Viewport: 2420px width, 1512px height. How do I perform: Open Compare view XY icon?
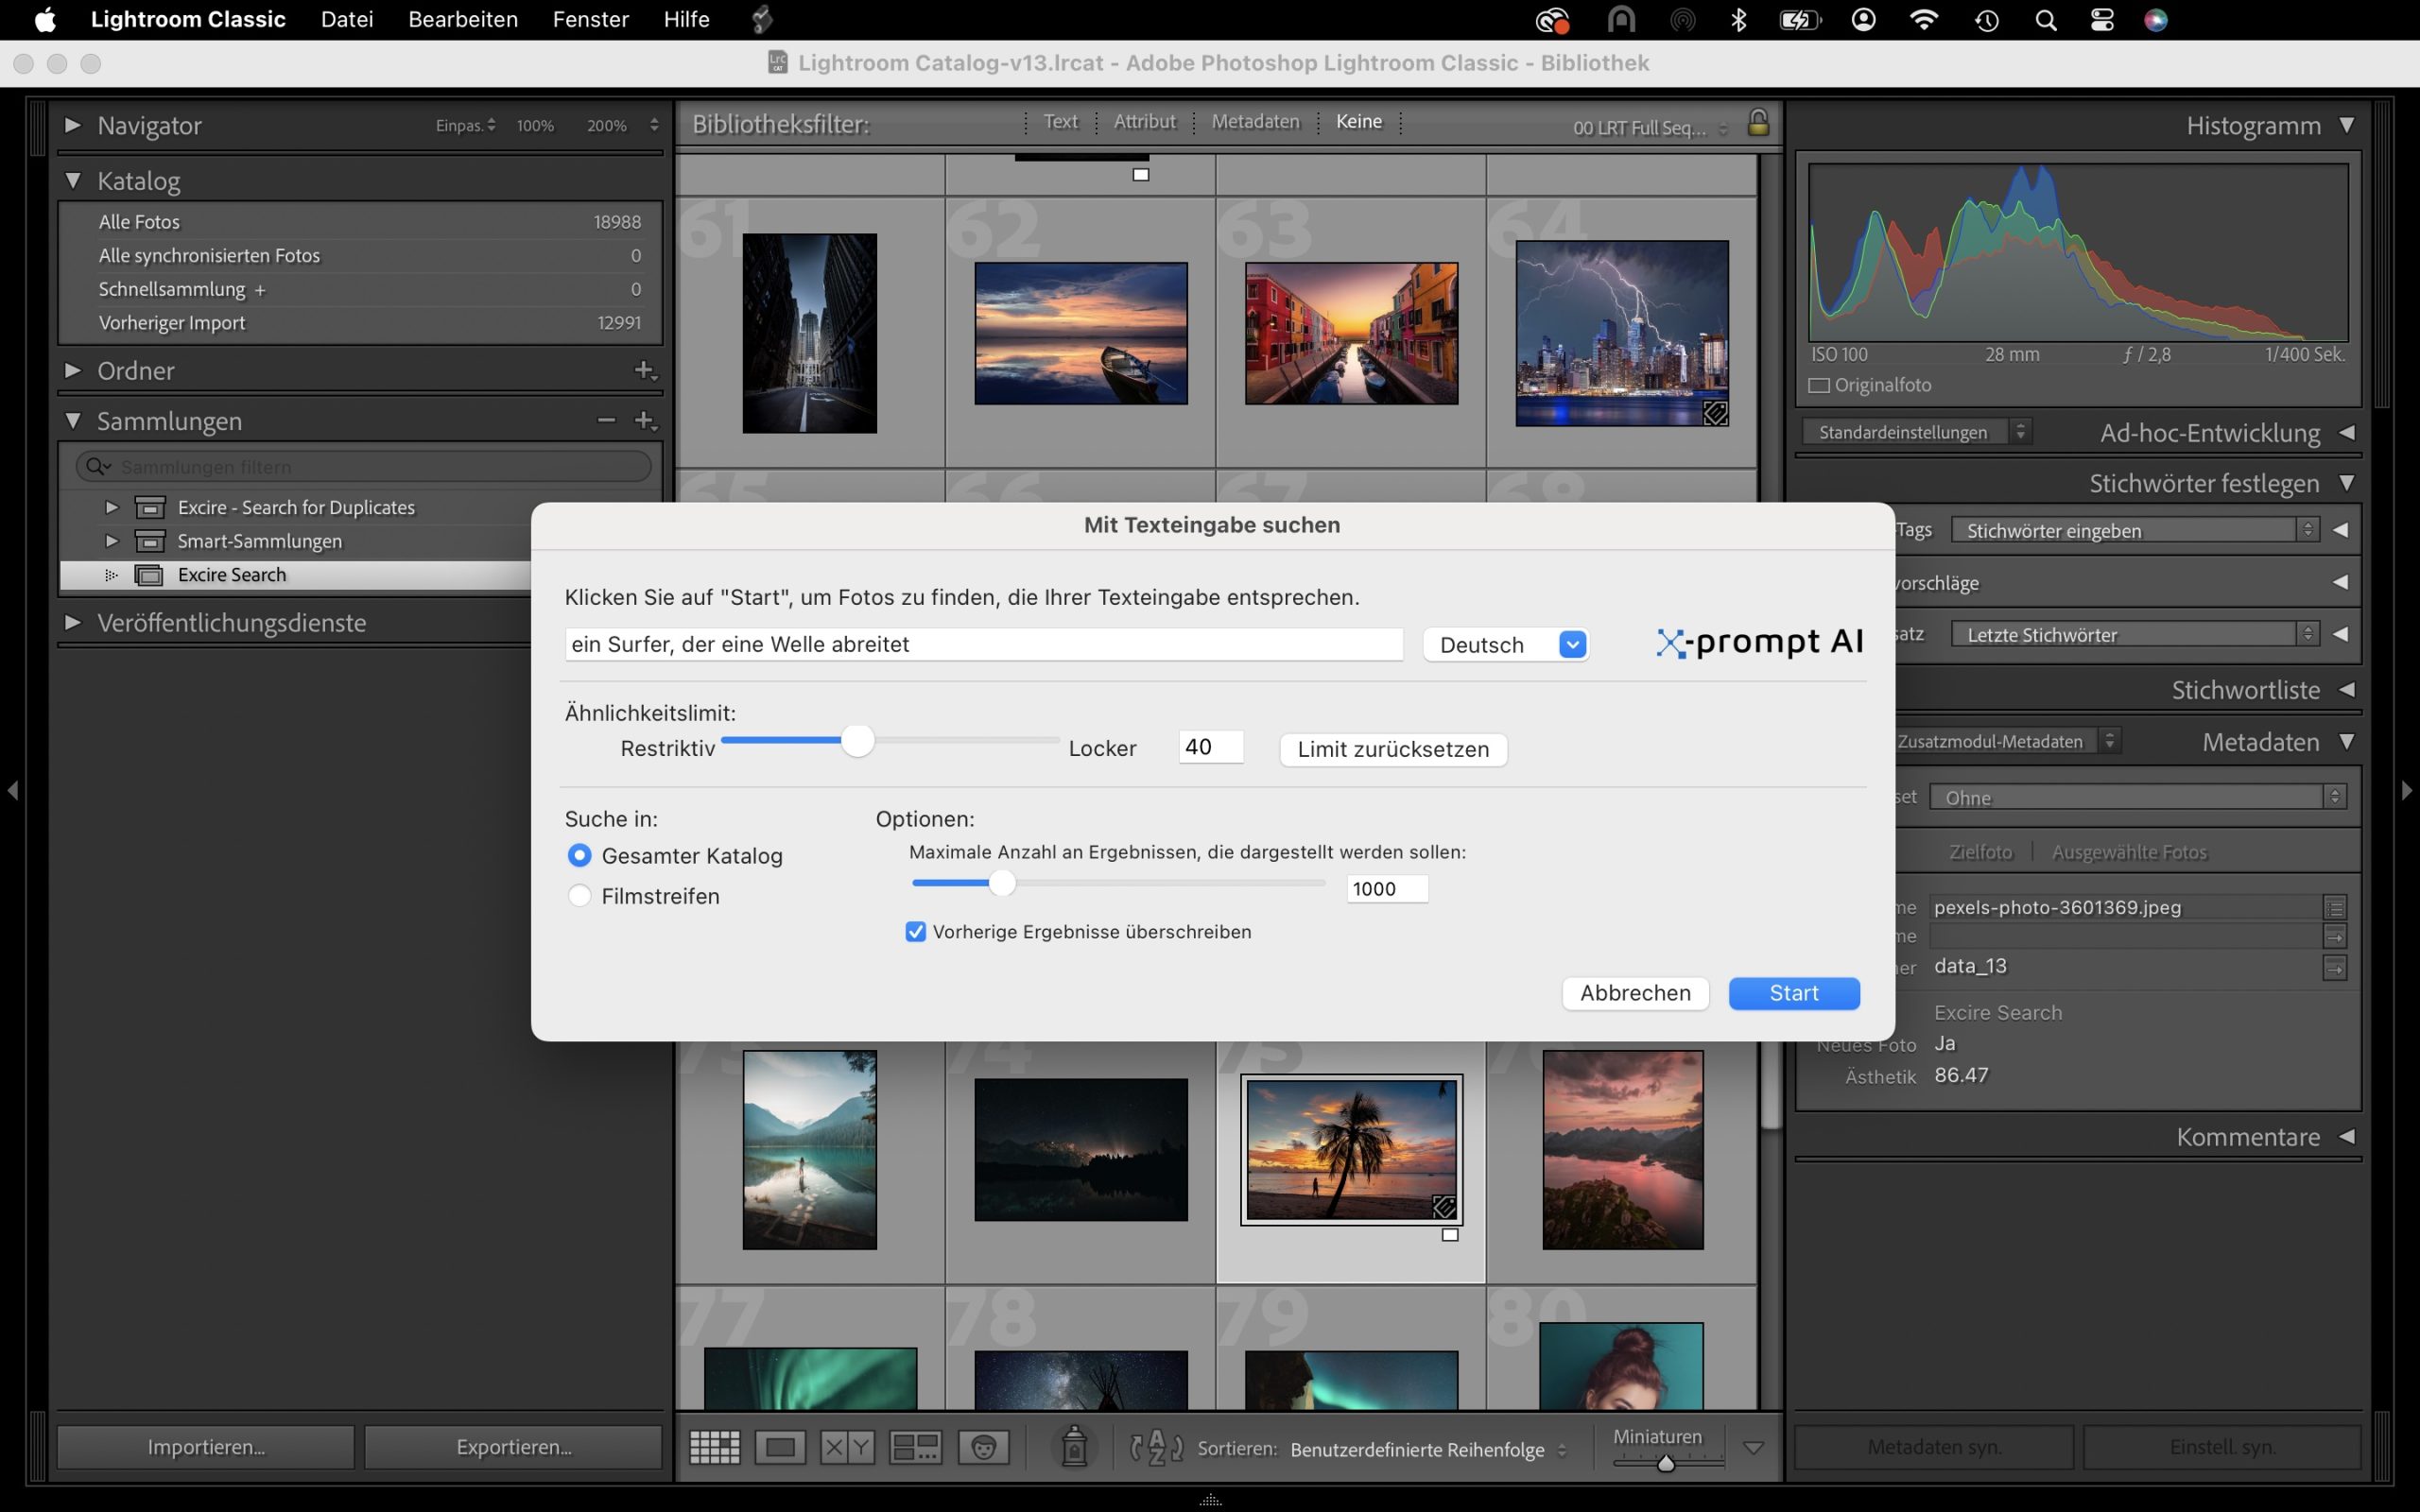(847, 1447)
